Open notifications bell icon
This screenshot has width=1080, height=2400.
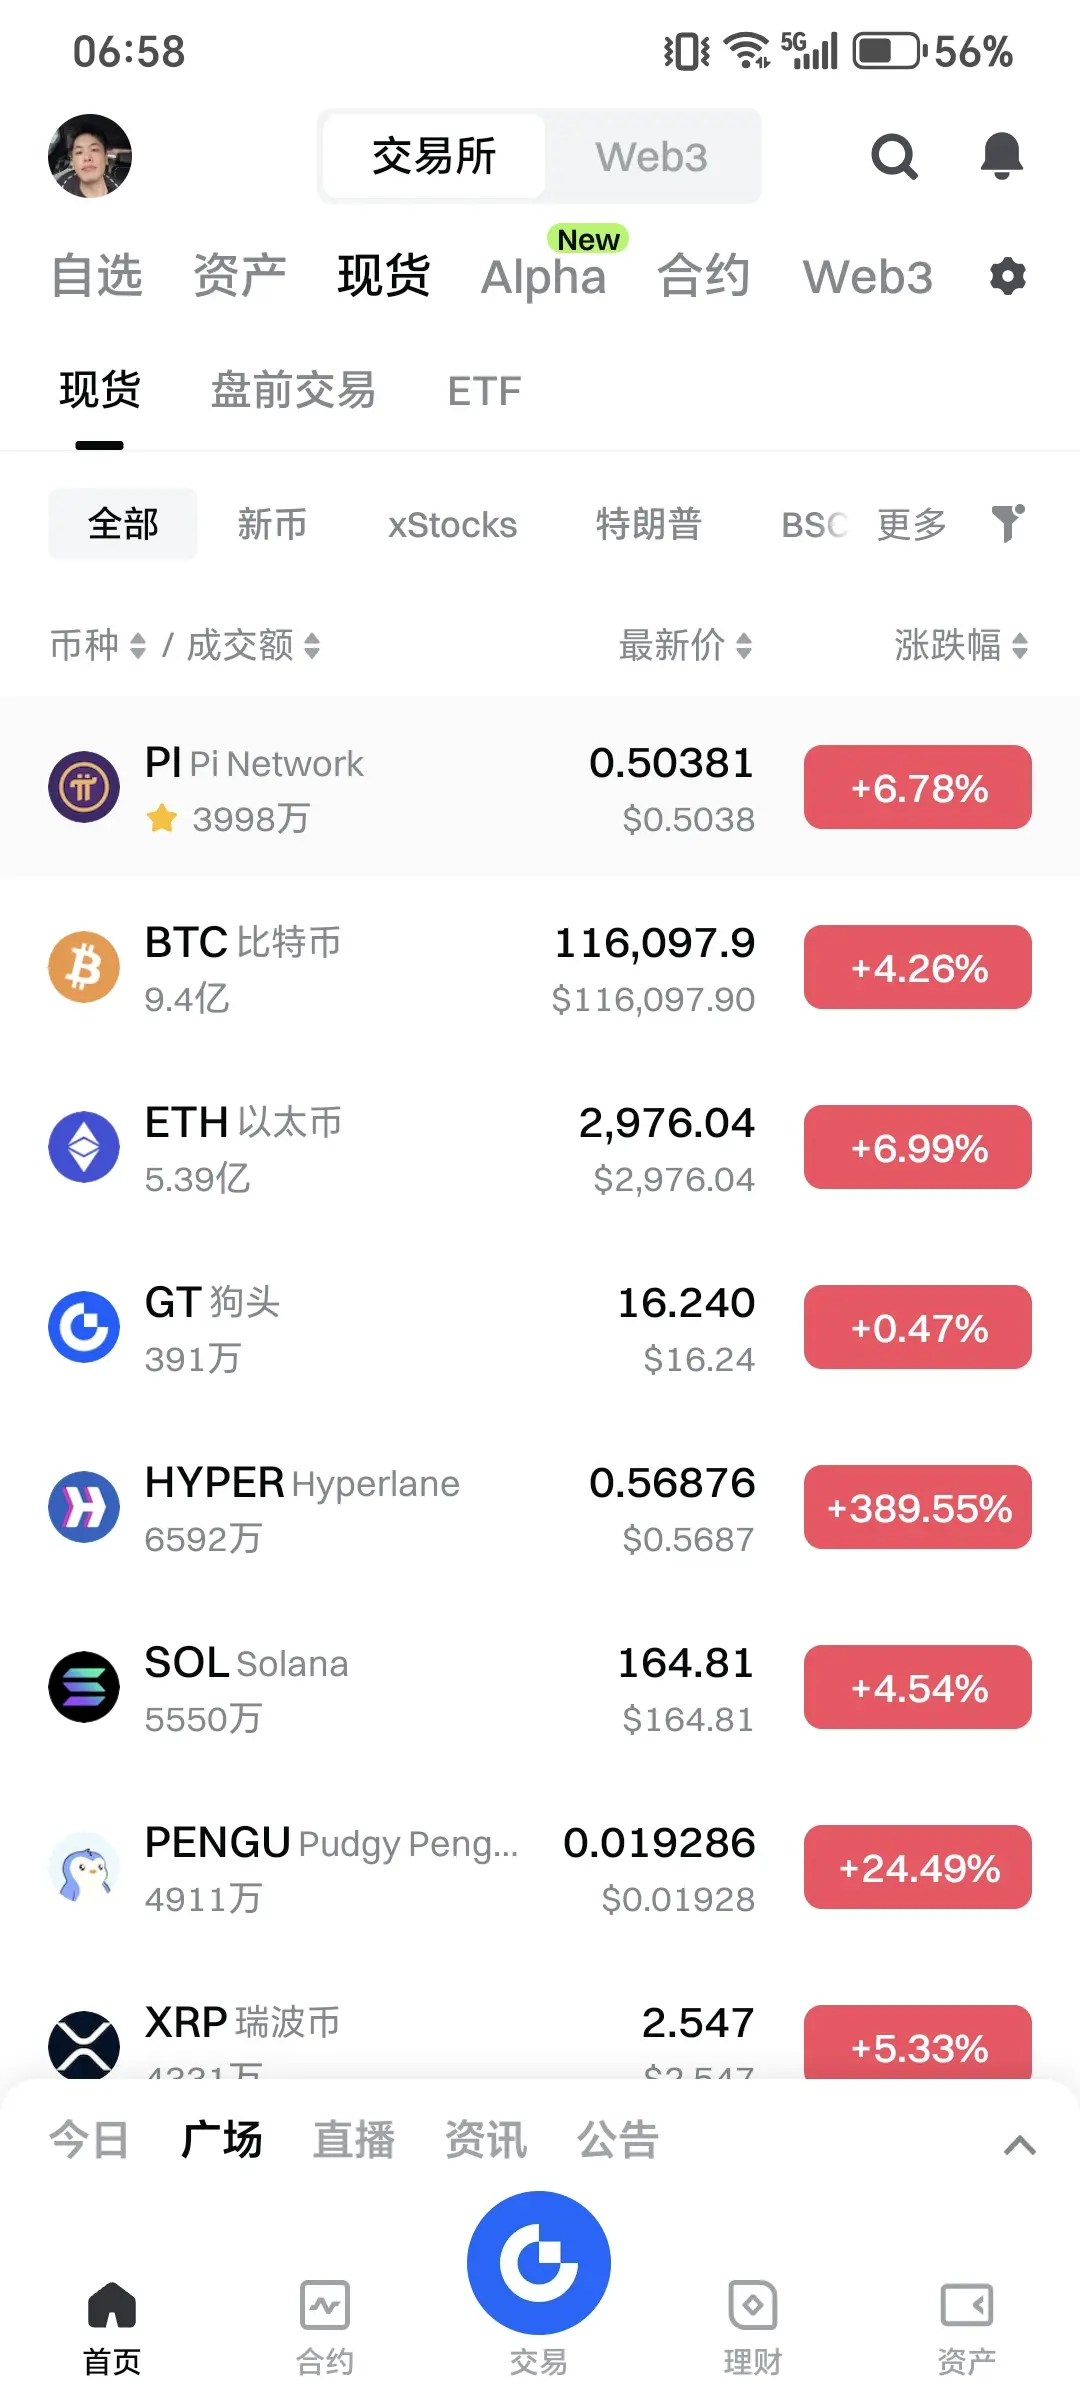pyautogui.click(x=1001, y=156)
